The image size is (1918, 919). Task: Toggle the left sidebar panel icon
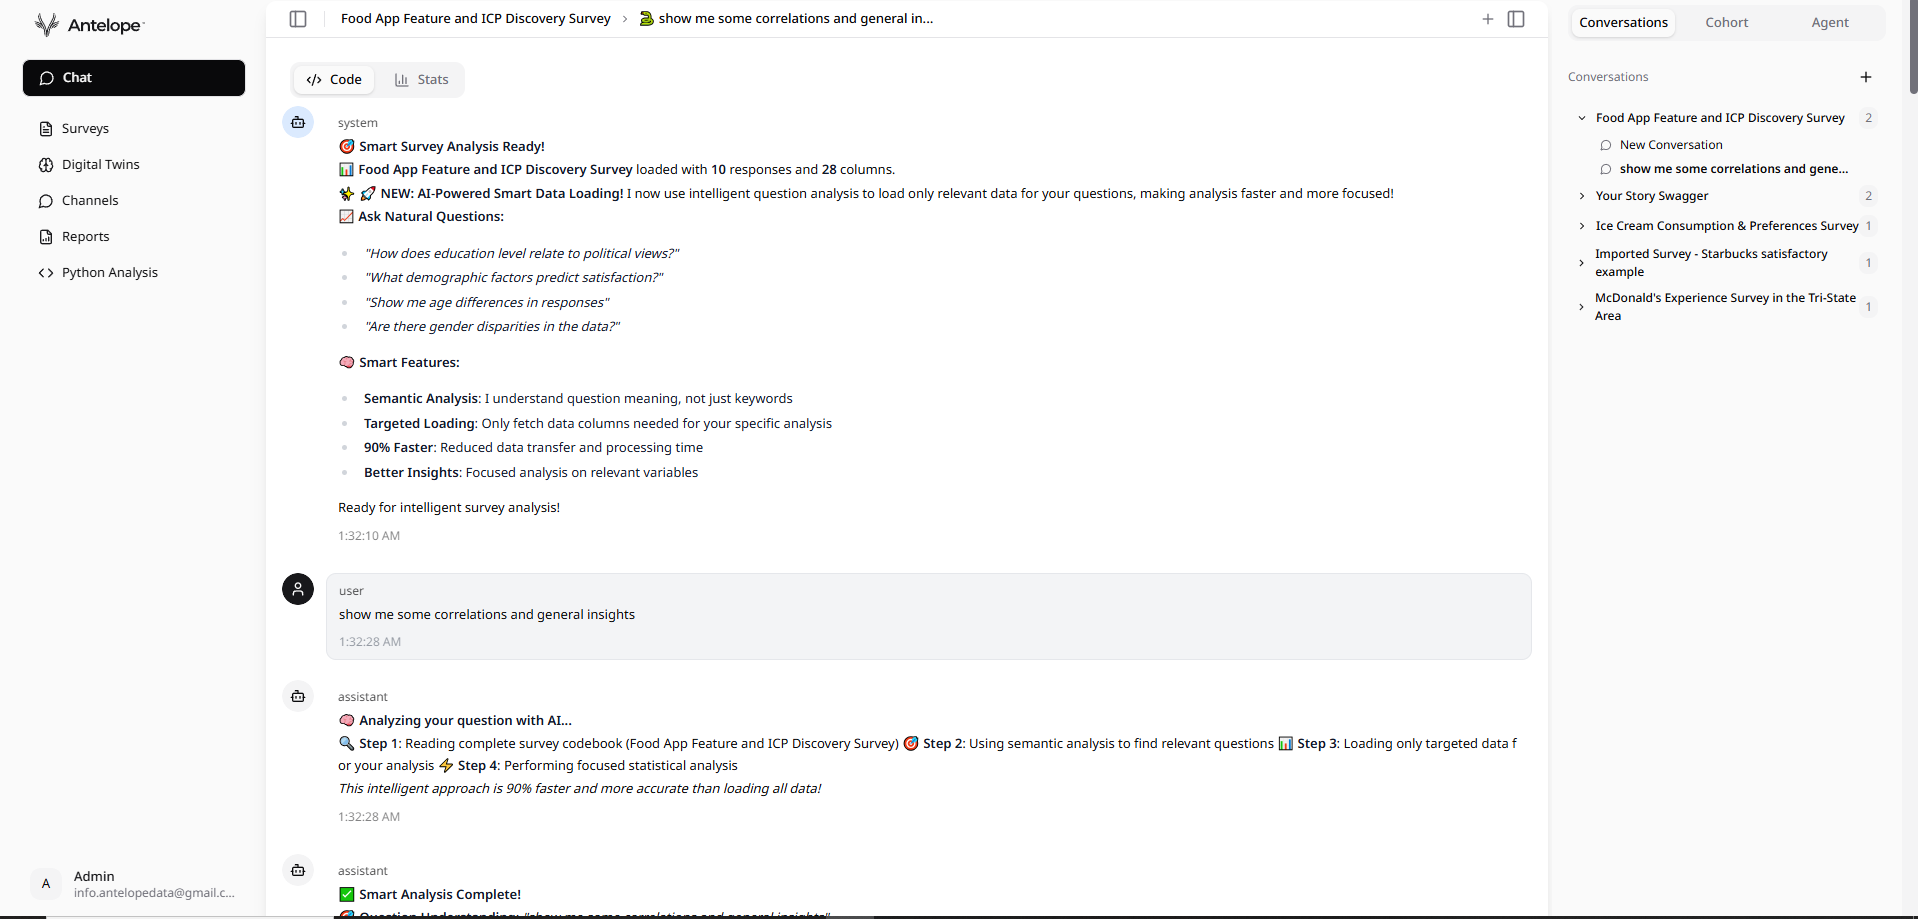coord(298,19)
